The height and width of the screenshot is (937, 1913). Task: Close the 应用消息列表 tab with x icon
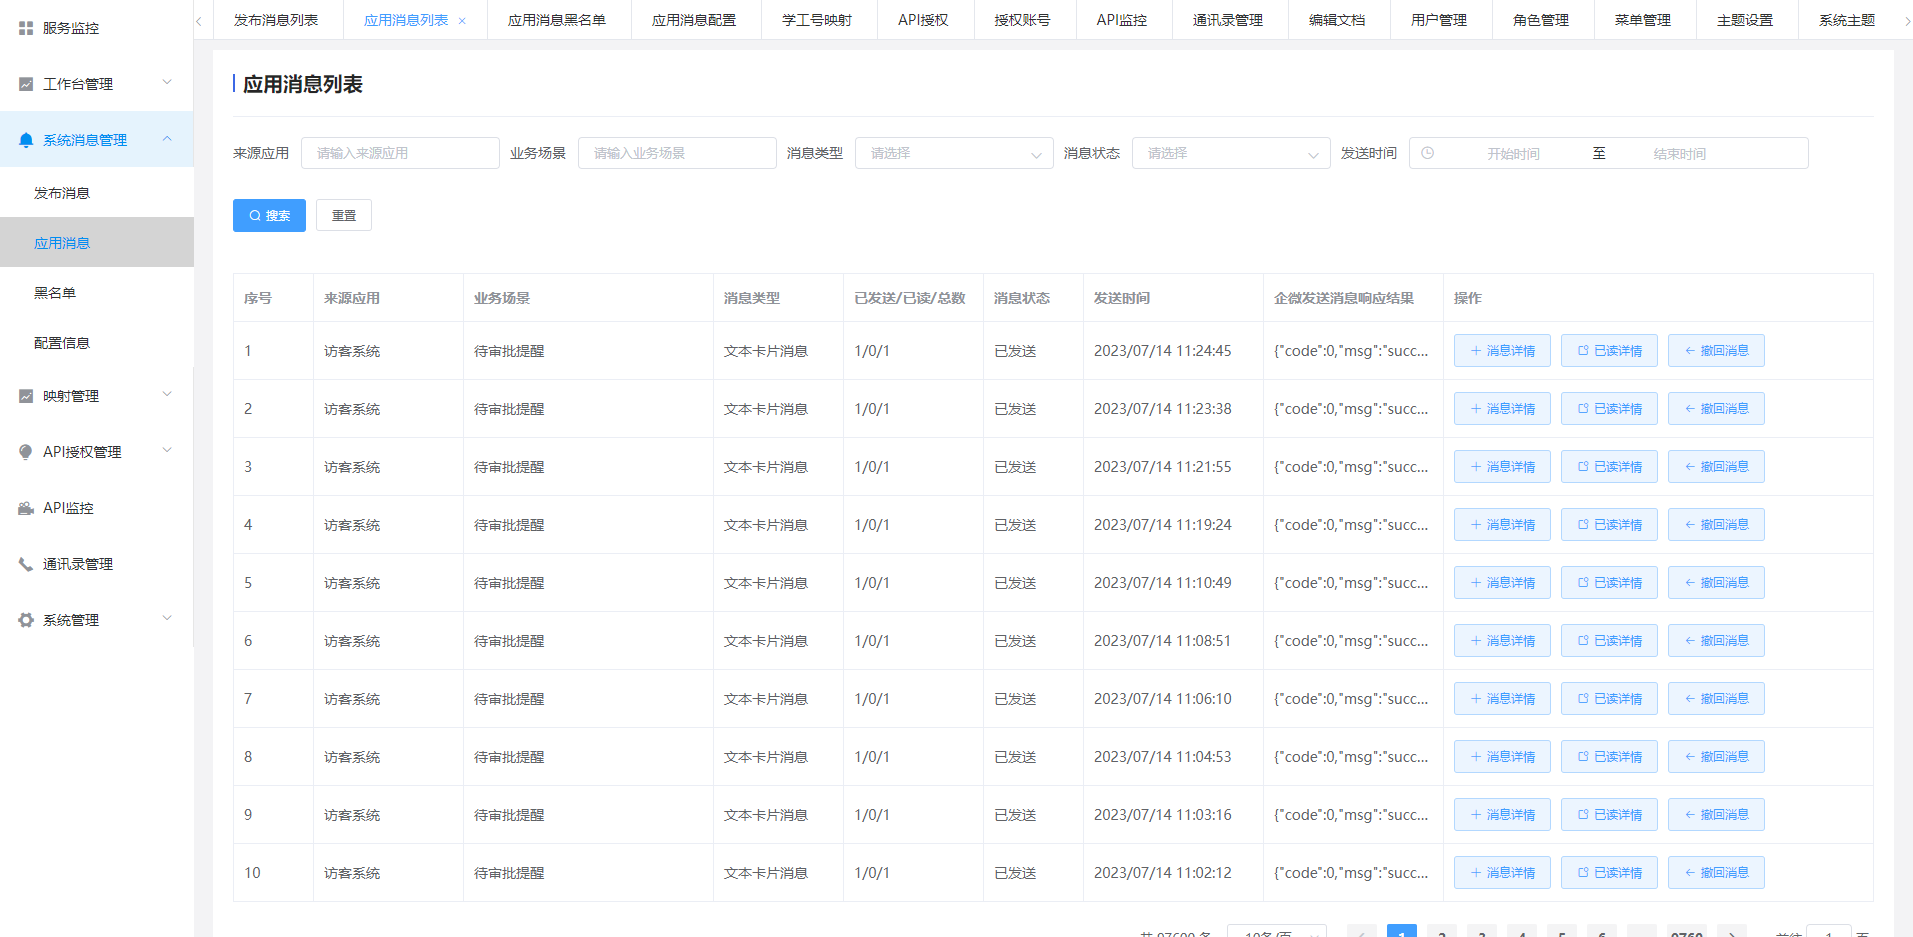pyautogui.click(x=462, y=20)
